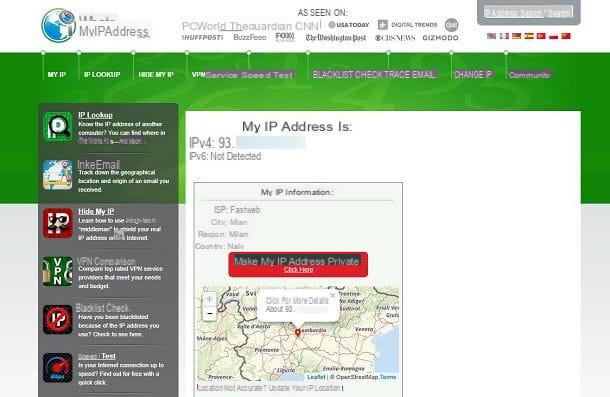Open the OpenStreetMap attribution link
610x397 pixels.
[357, 377]
